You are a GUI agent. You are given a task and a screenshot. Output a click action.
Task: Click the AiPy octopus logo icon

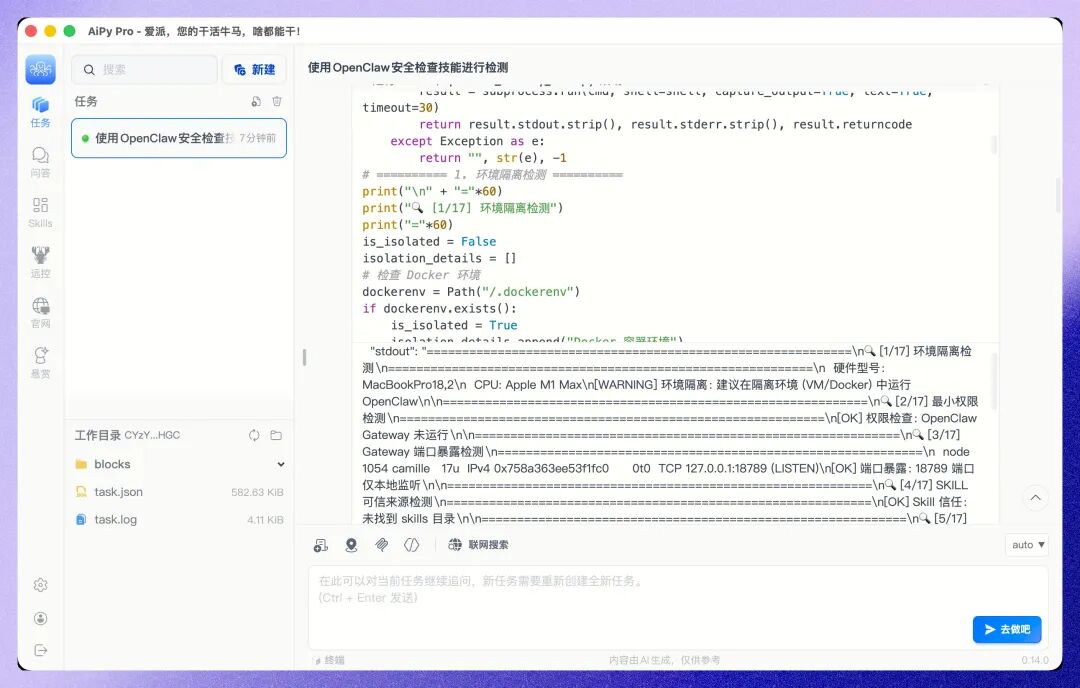tap(41, 70)
